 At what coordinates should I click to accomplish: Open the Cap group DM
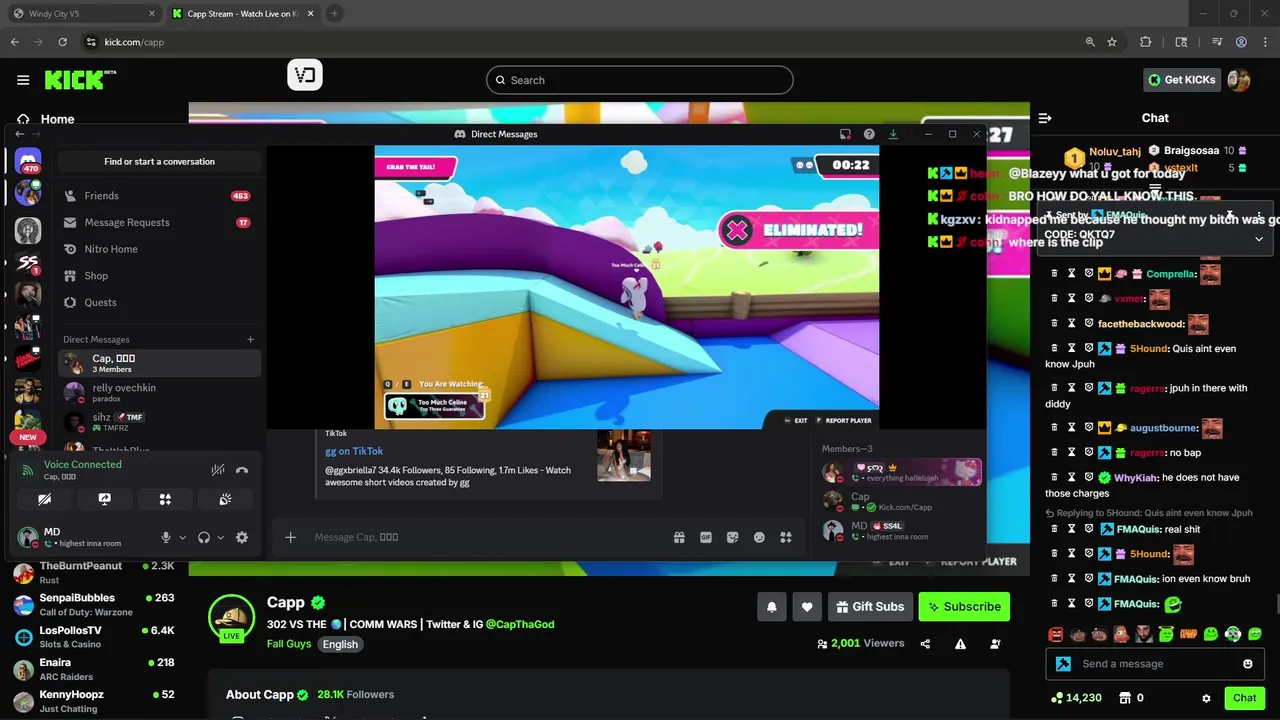(x=159, y=363)
